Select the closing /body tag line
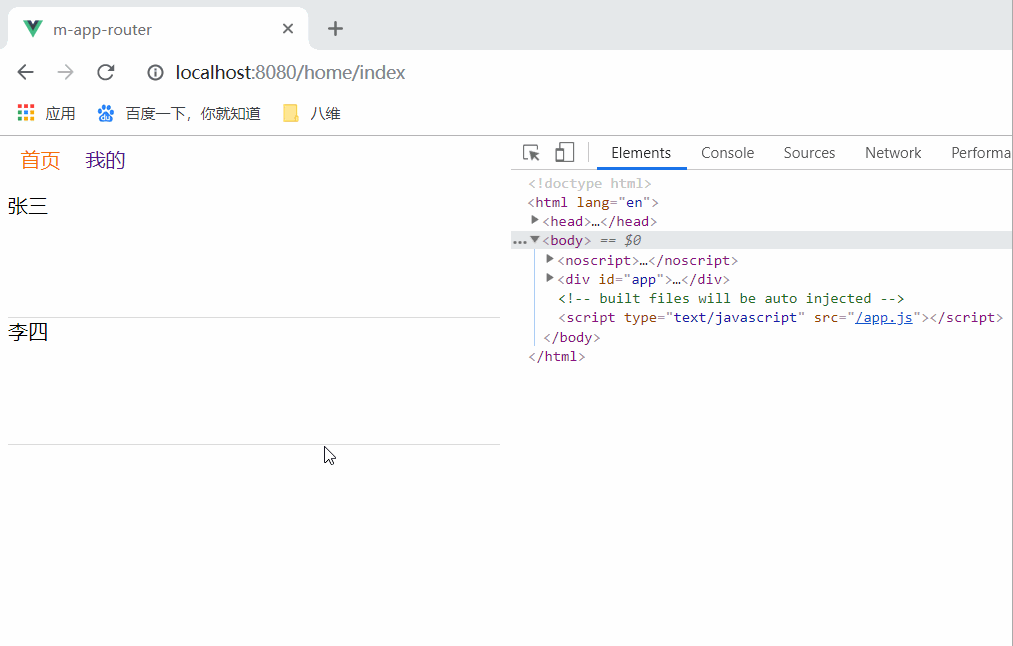1013x646 pixels. (572, 337)
